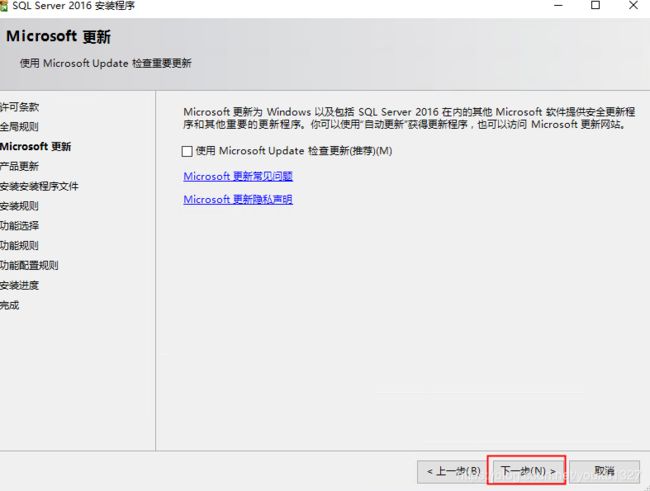
Task: Select 安装安装程序文件 step in sidebar
Action: [x=39, y=186]
